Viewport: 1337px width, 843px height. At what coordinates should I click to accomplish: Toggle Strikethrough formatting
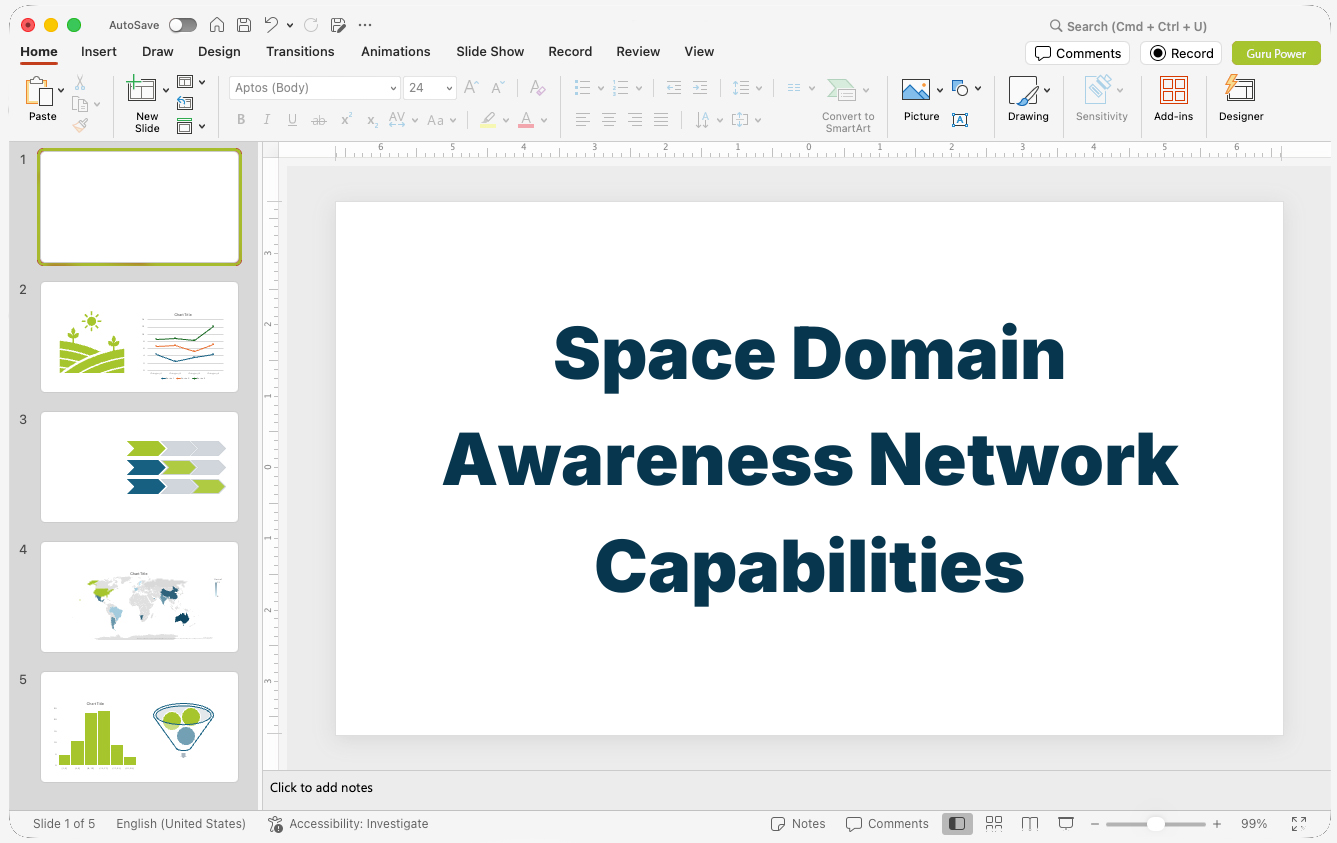coord(319,120)
